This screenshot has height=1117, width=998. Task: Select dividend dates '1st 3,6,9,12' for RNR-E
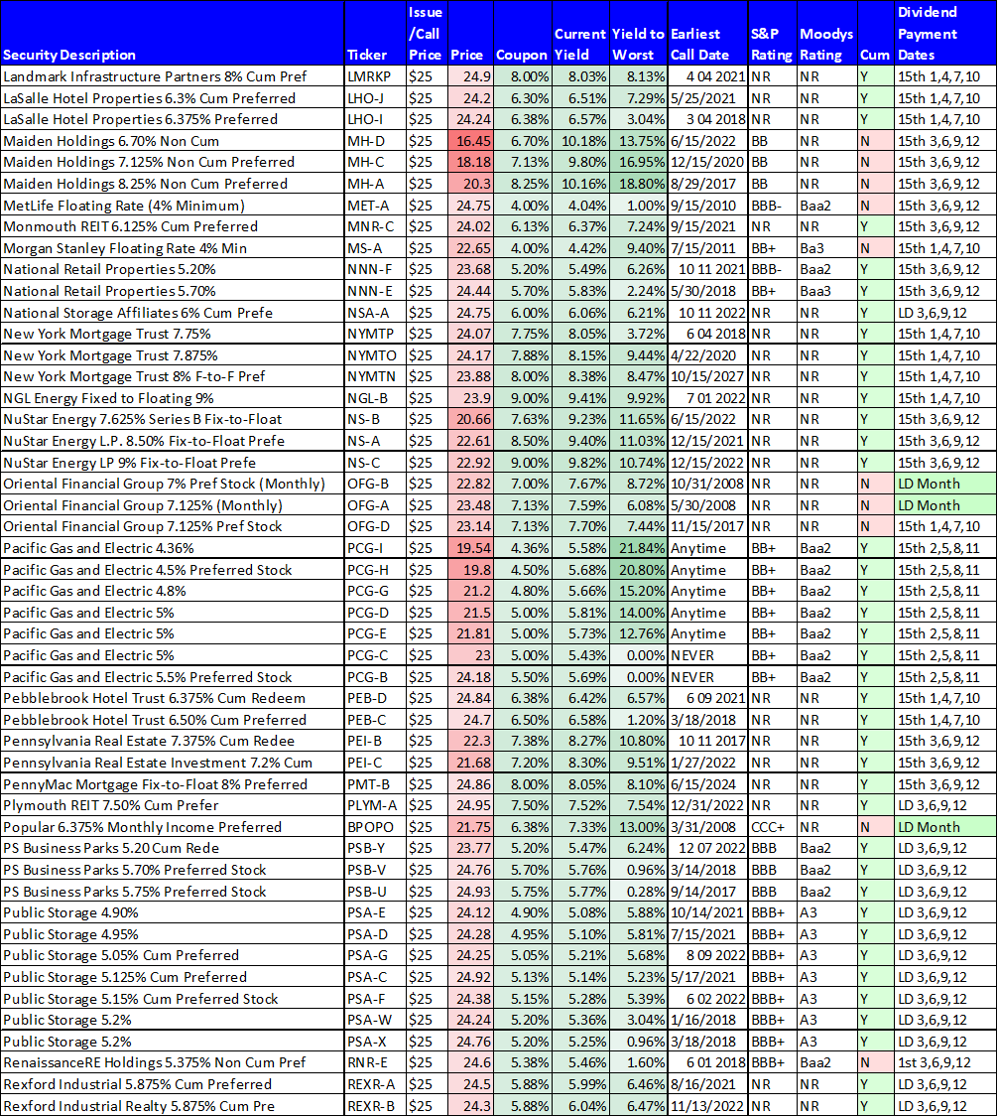(945, 1062)
